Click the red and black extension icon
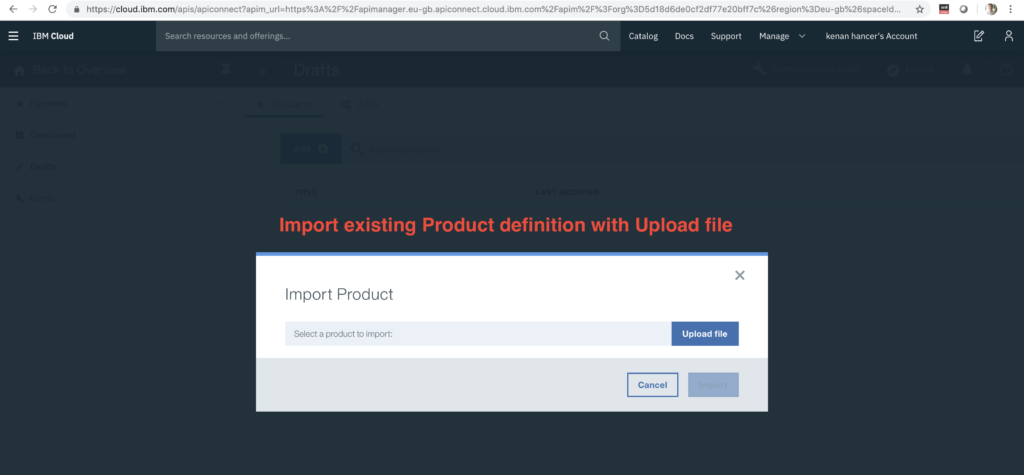1024x475 pixels. click(x=944, y=9)
